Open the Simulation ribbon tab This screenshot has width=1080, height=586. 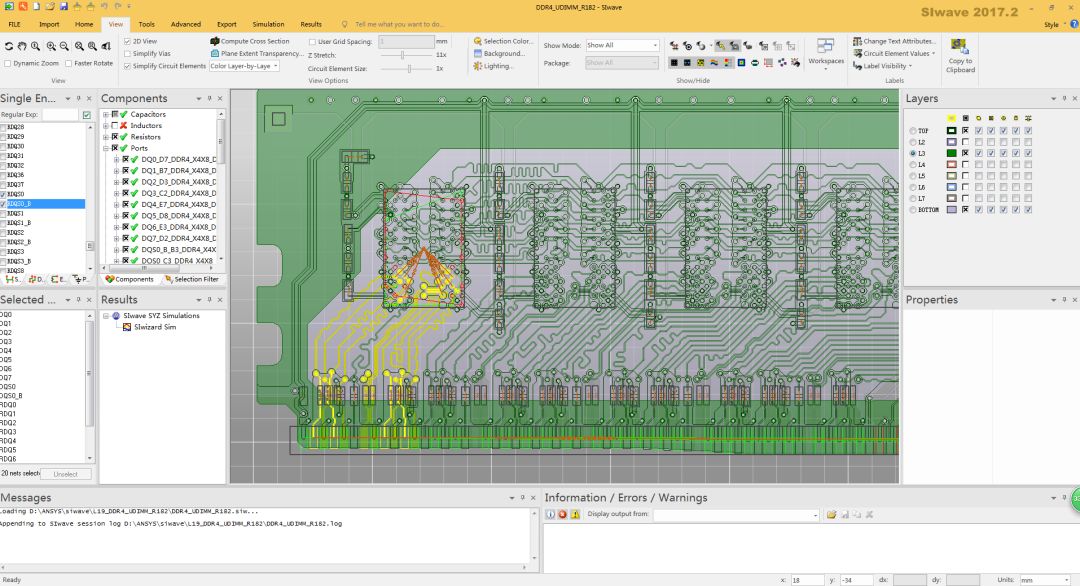(x=268, y=24)
